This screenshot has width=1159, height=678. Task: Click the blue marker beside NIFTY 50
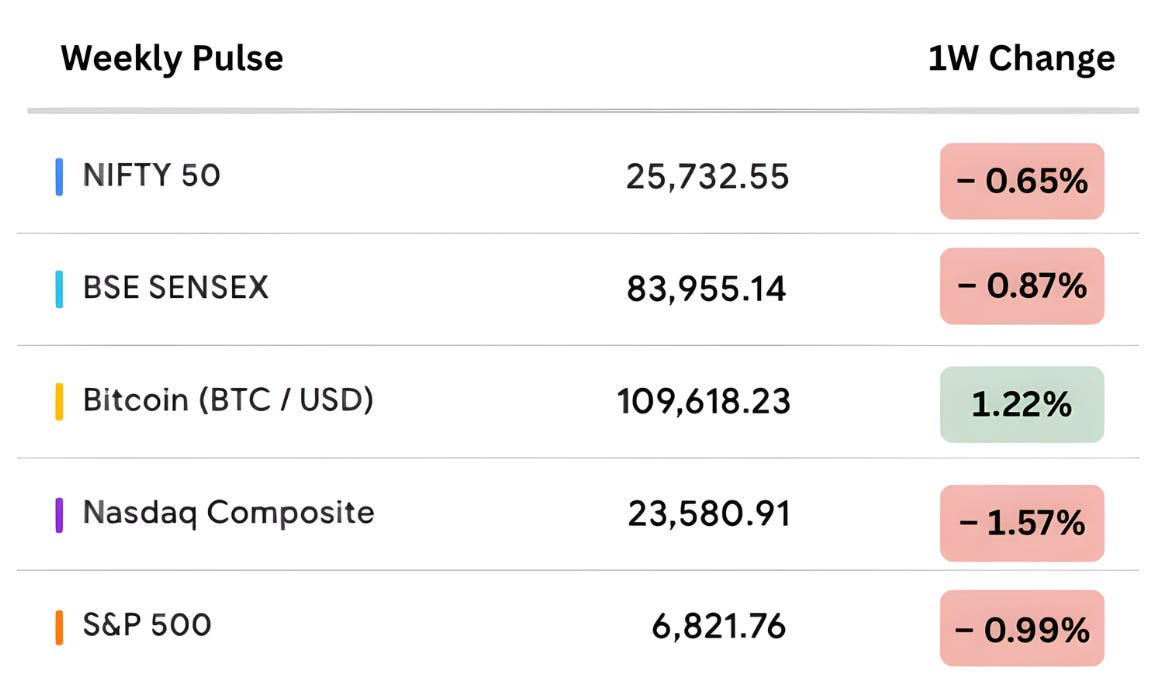pyautogui.click(x=59, y=177)
